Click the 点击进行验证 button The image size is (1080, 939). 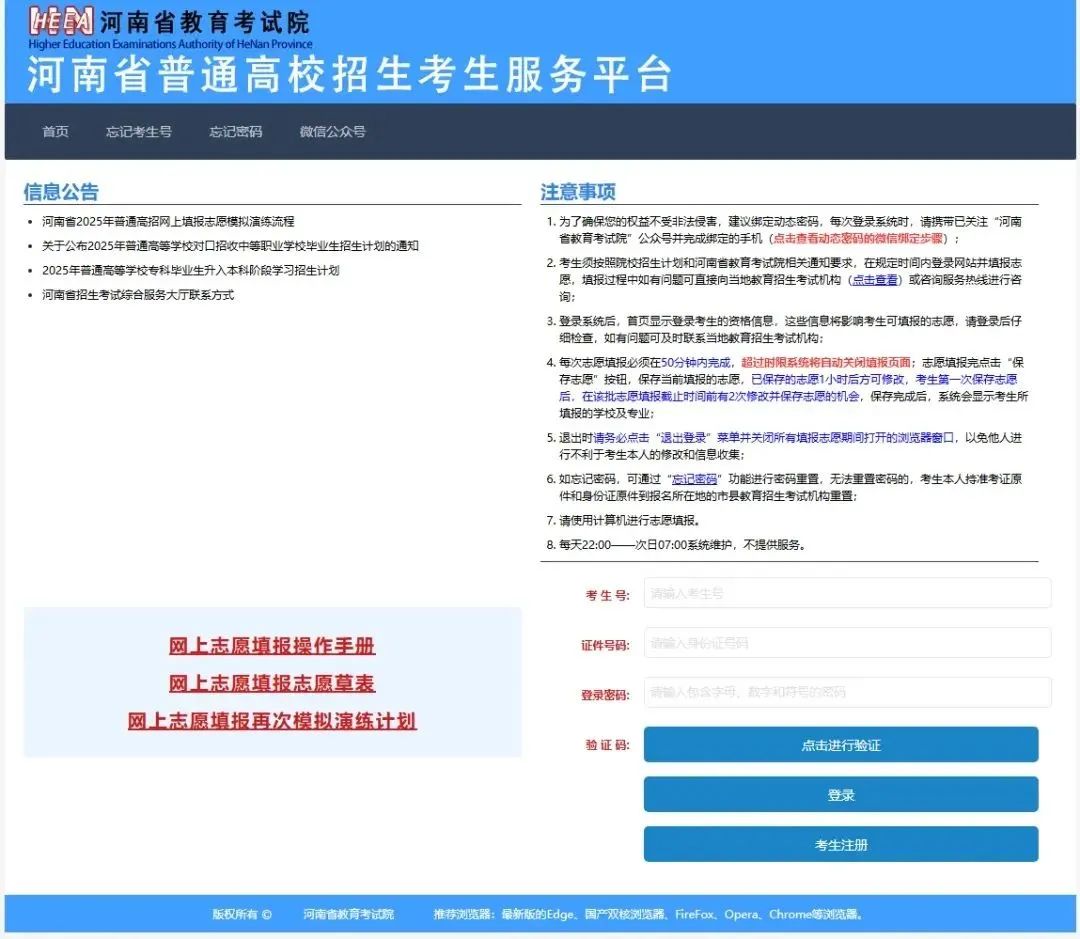(841, 745)
